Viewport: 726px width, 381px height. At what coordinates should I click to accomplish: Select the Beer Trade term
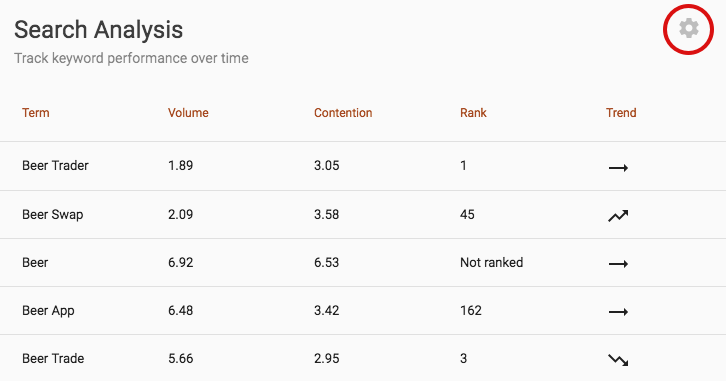pos(53,359)
